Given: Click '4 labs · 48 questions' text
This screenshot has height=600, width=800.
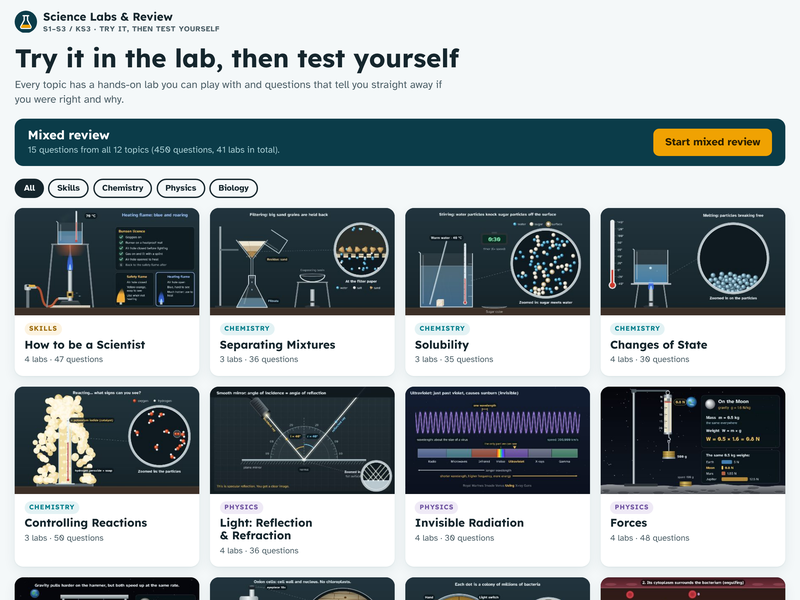Looking at the screenshot, I should pos(649,538).
